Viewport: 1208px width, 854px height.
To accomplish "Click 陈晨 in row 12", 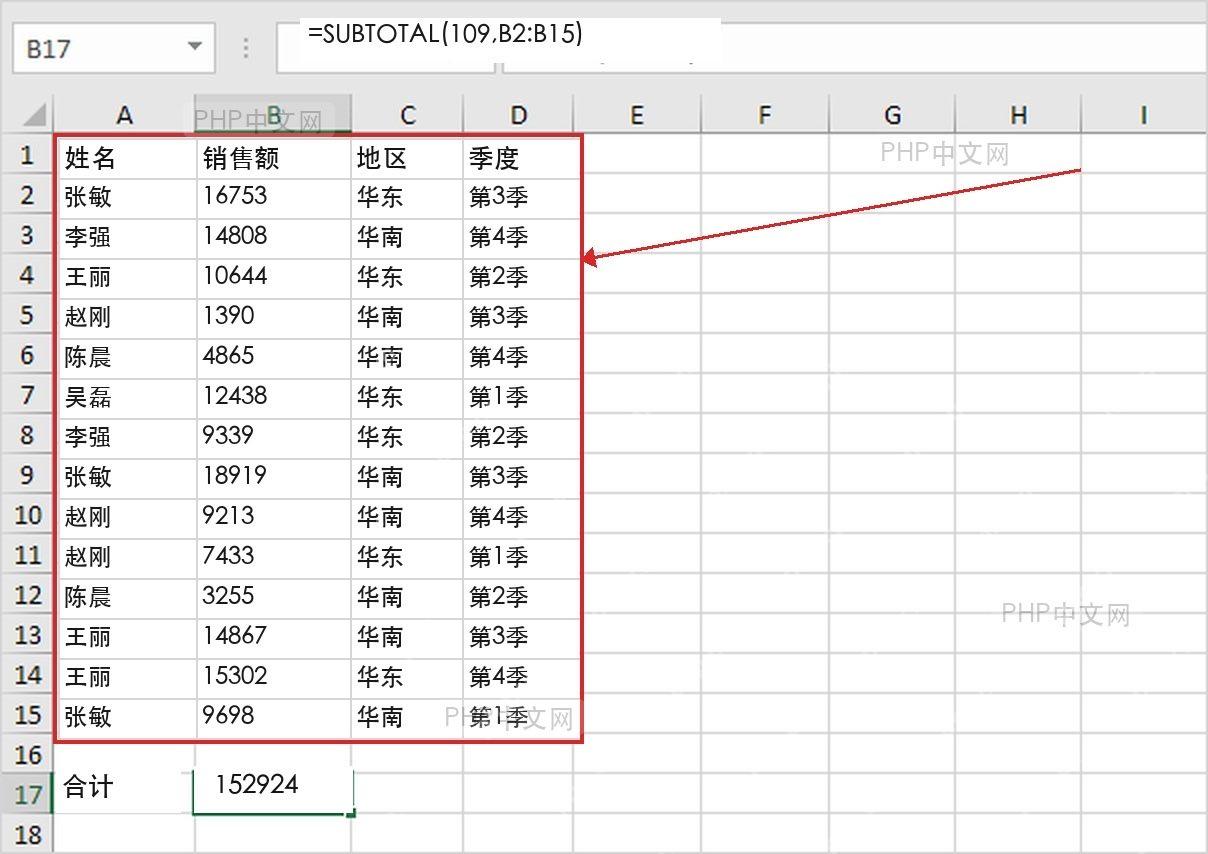I will [125, 597].
